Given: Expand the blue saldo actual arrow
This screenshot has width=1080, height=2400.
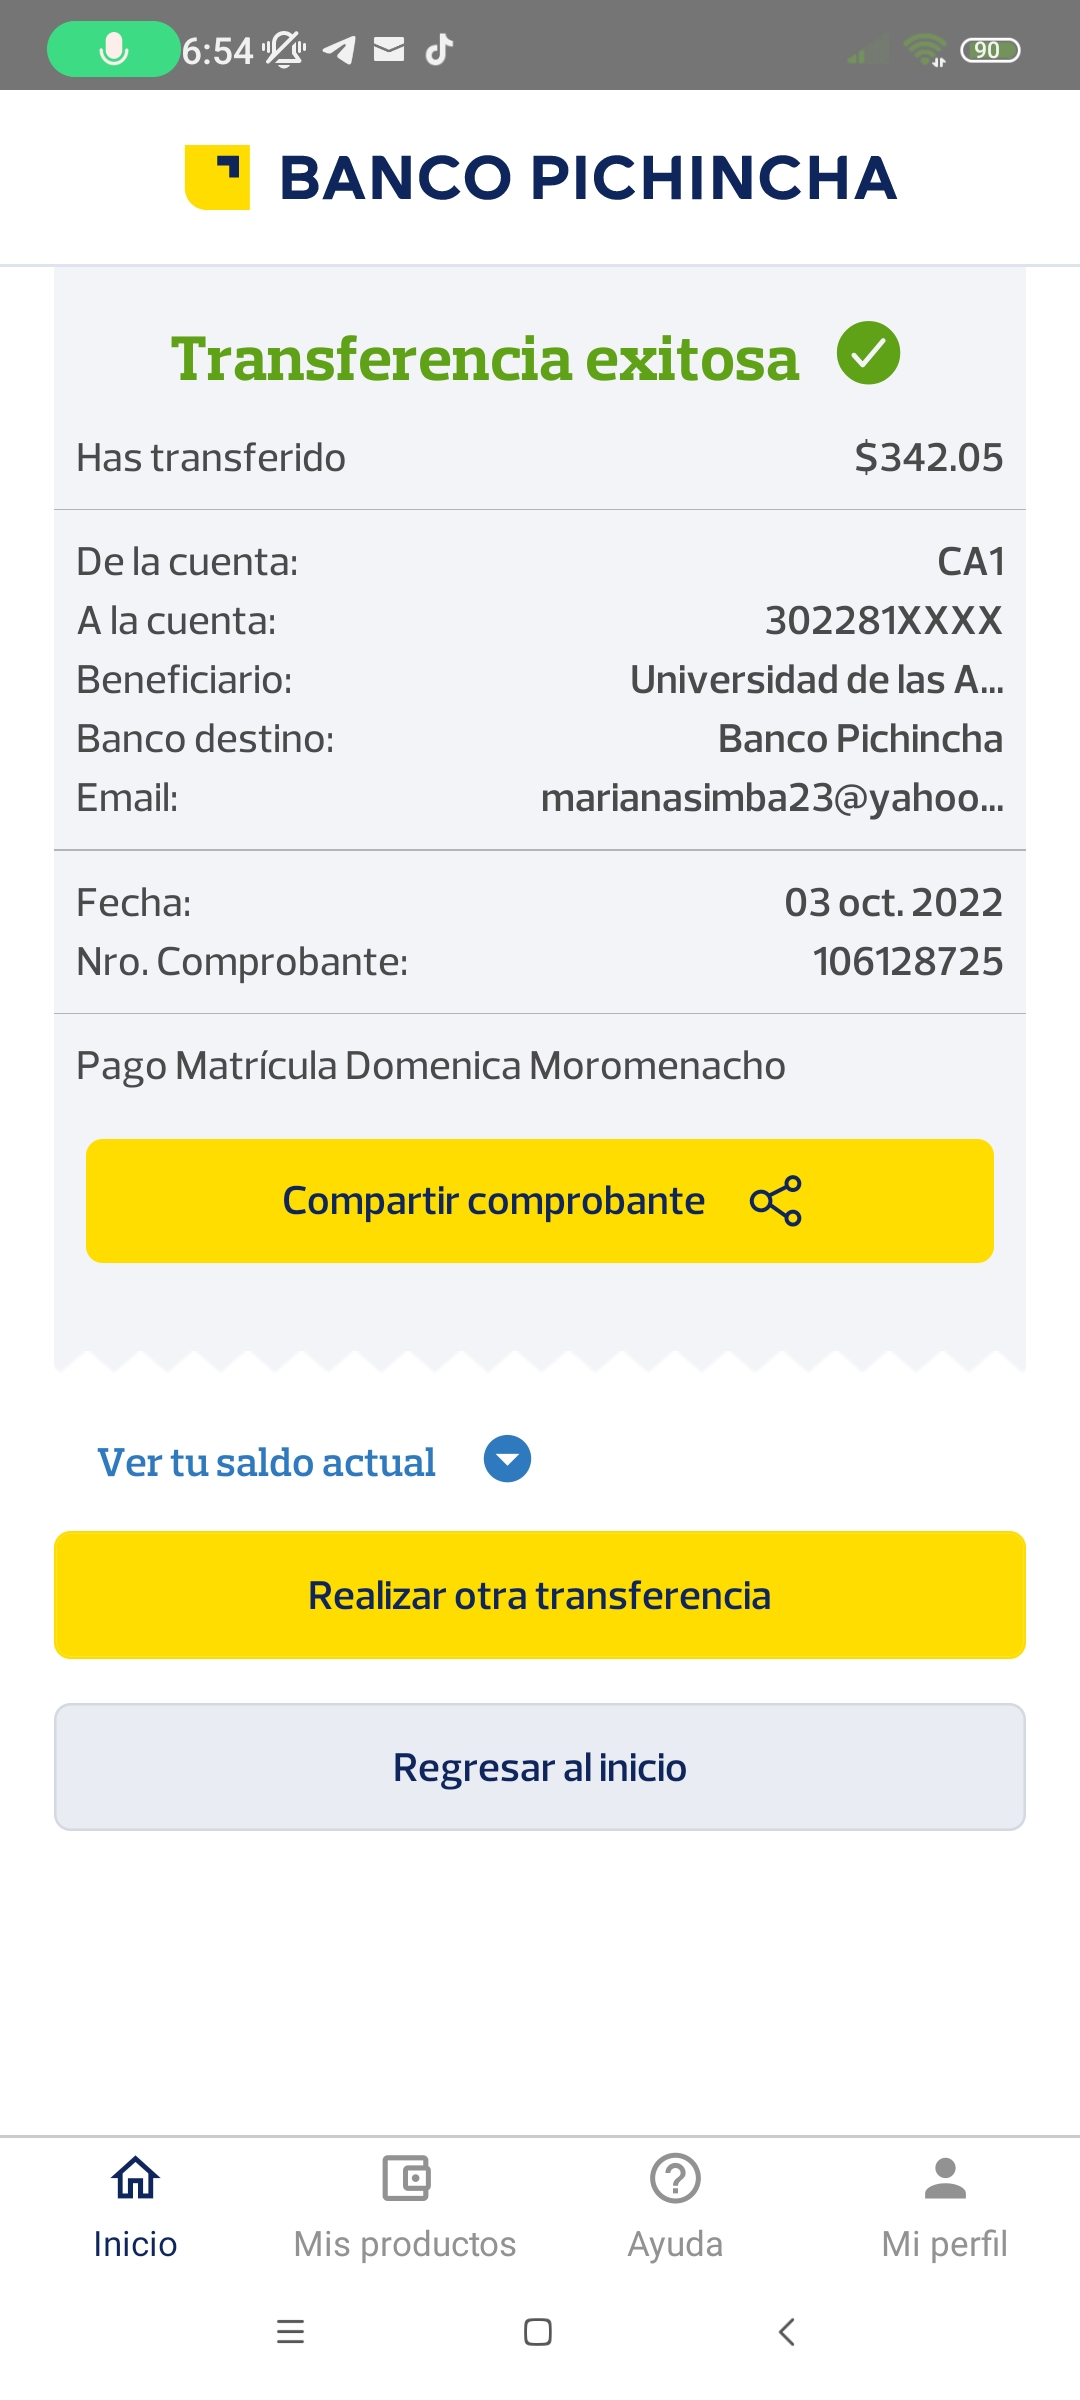Looking at the screenshot, I should coord(507,1459).
